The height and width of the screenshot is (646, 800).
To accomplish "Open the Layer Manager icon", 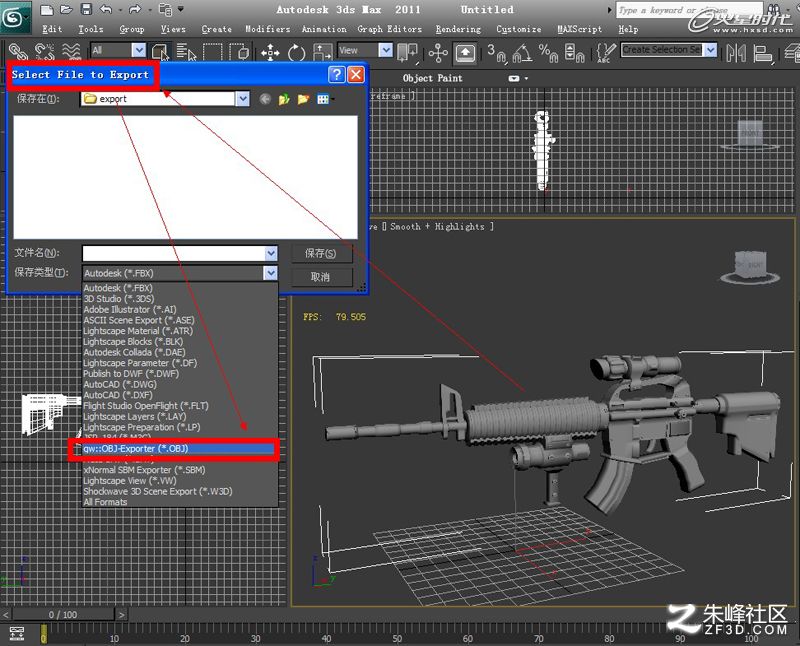I will (792, 53).
